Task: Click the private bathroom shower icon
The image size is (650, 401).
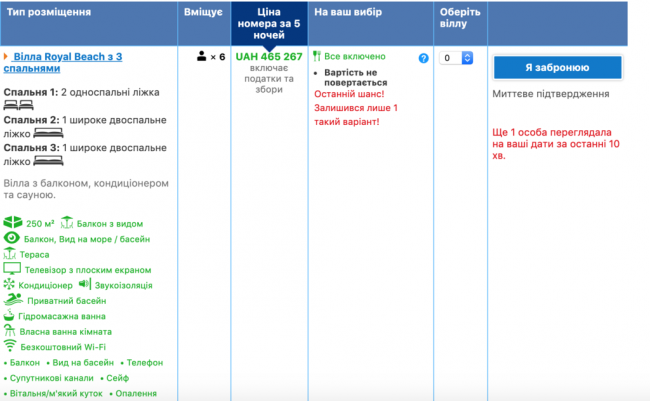Action: pyautogui.click(x=10, y=331)
